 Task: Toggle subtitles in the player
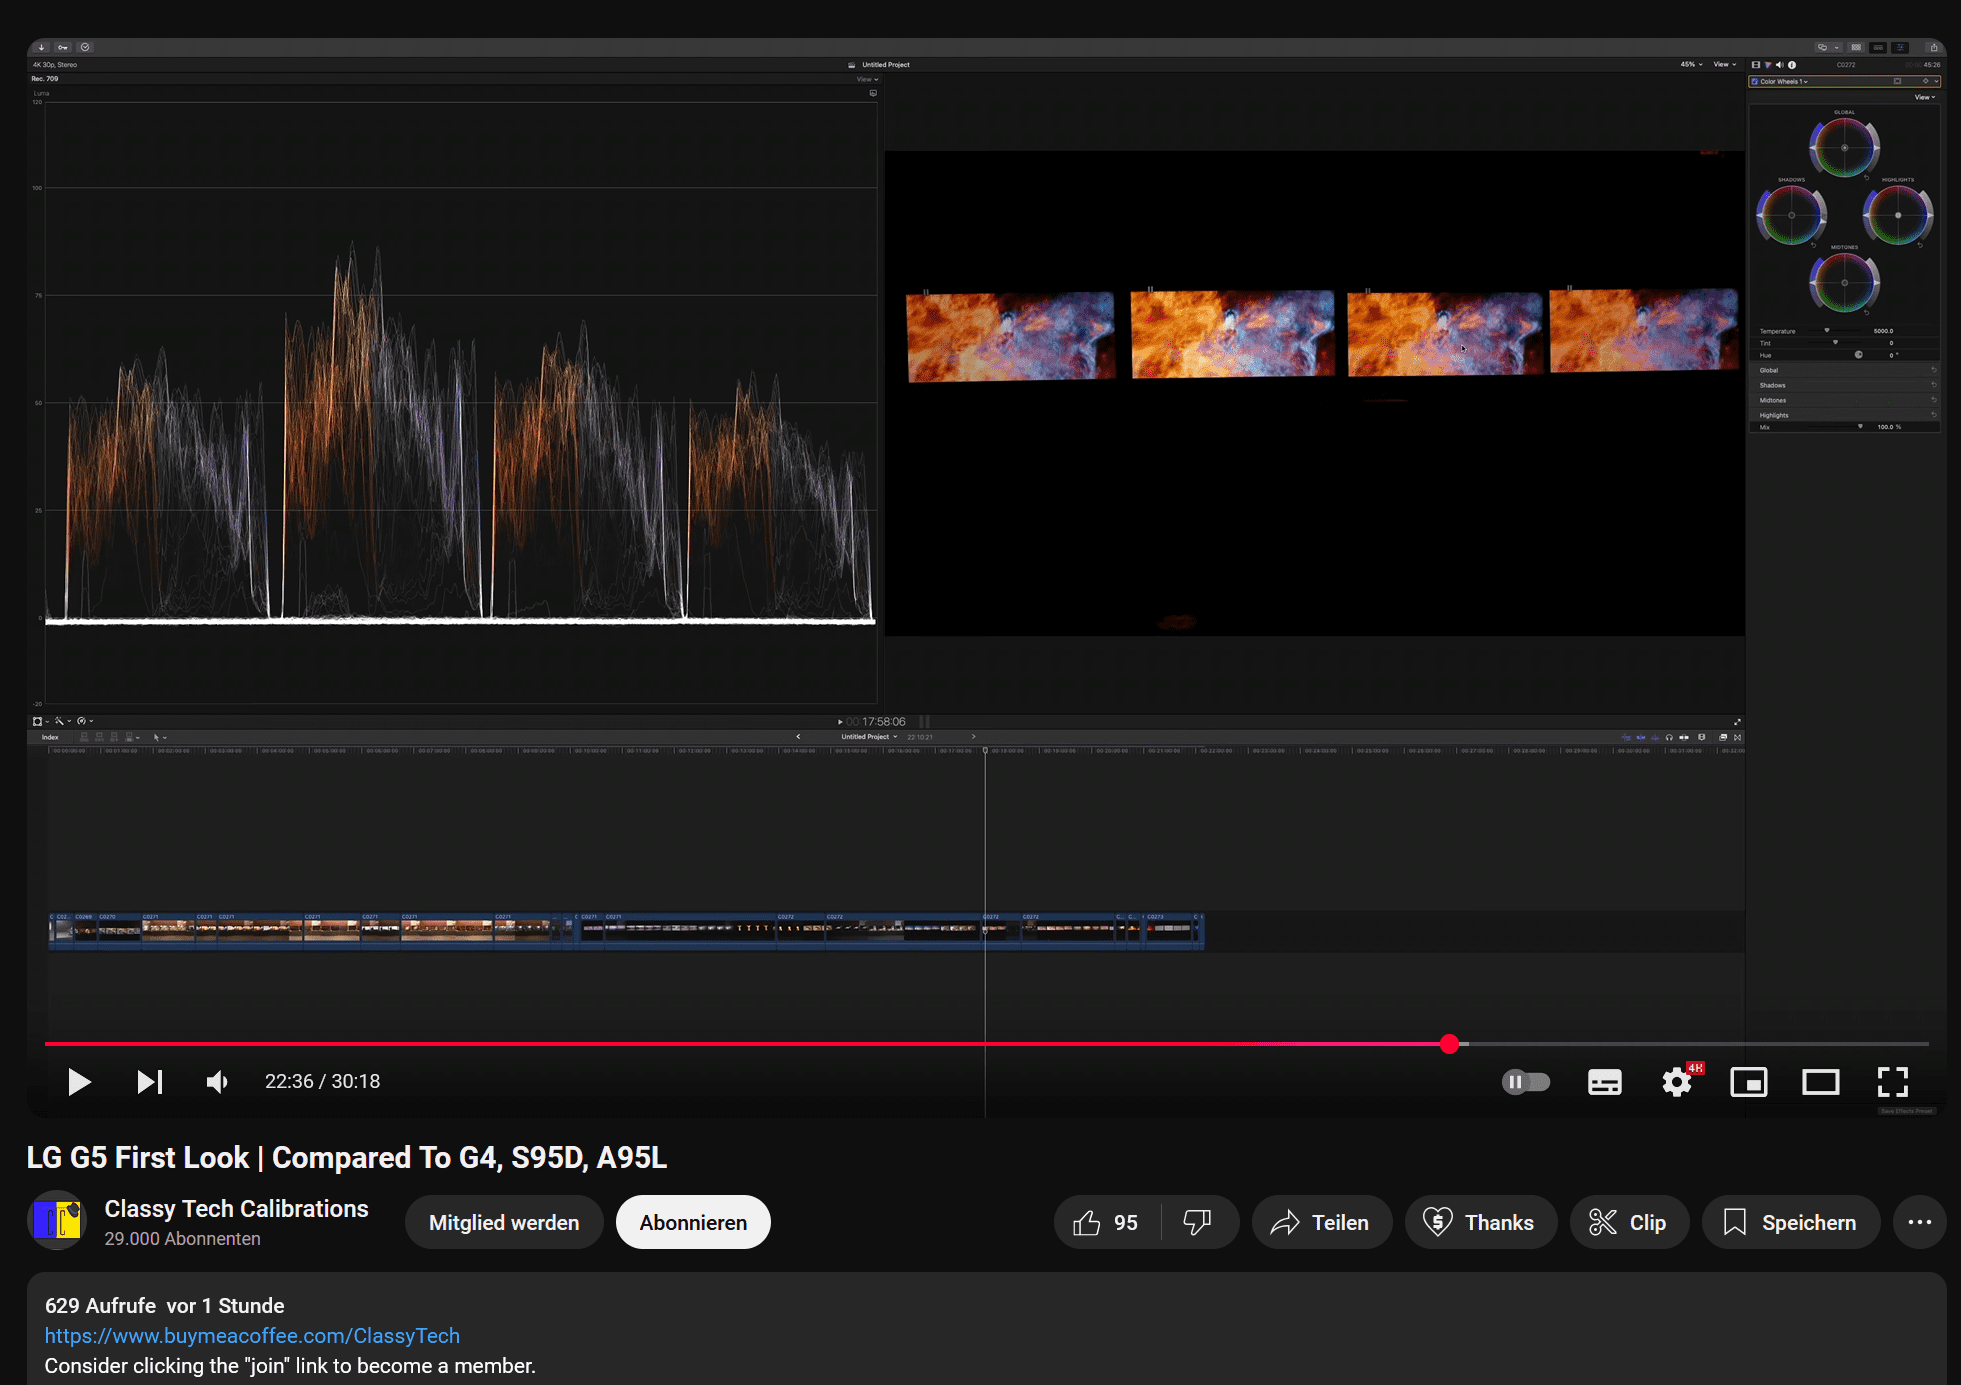coord(1604,1082)
